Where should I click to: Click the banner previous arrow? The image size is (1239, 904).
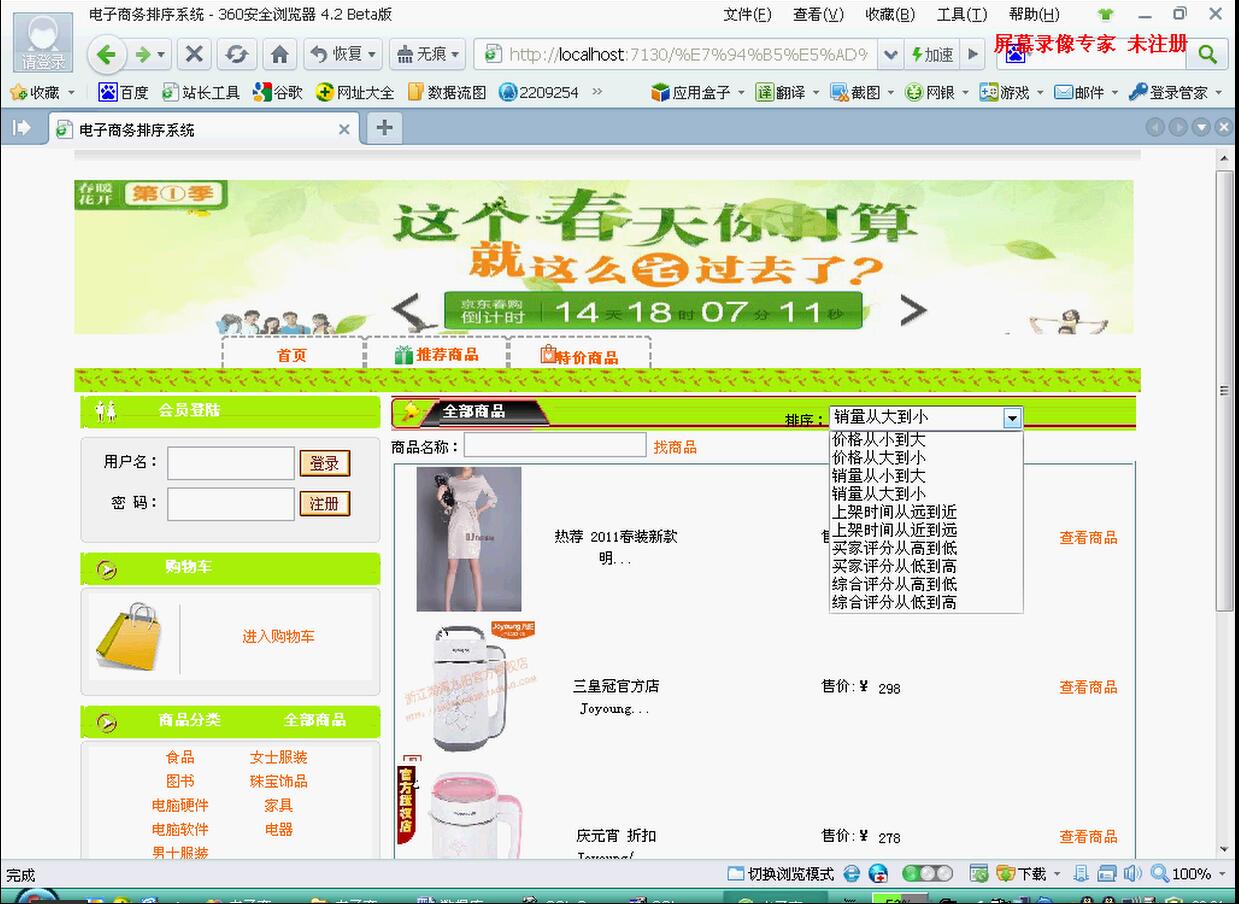pyautogui.click(x=408, y=310)
